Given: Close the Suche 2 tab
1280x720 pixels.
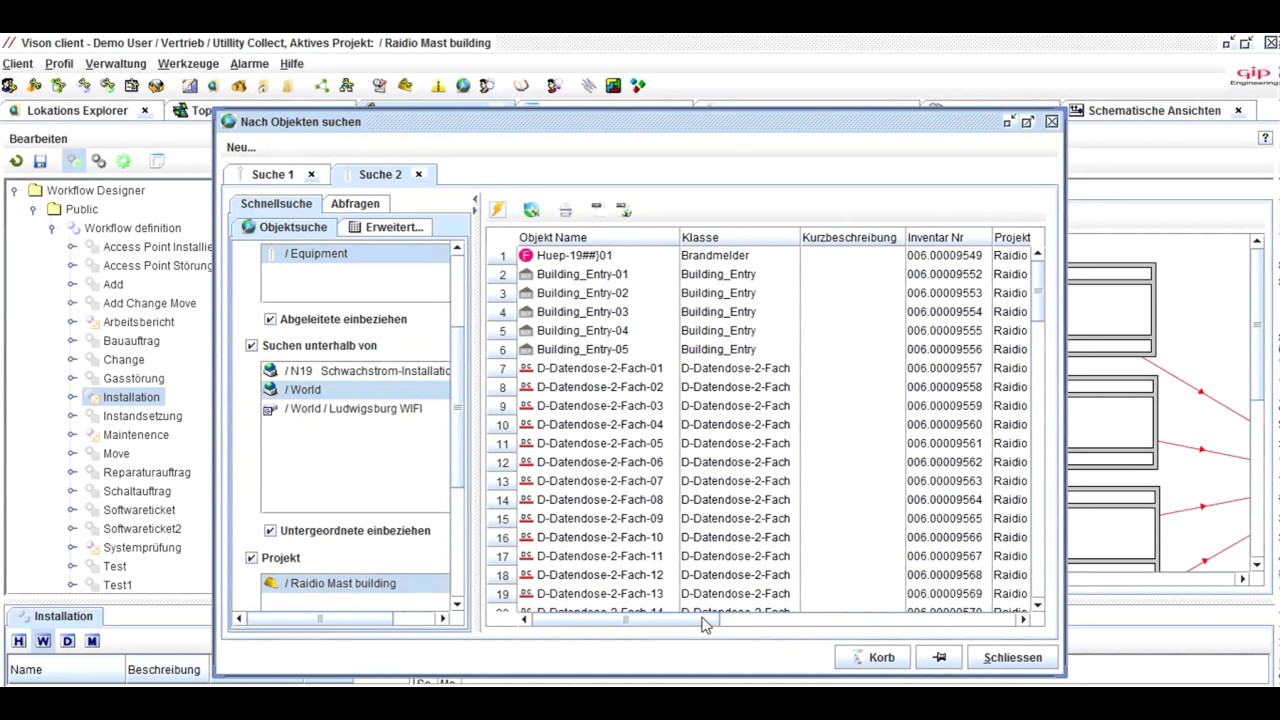Looking at the screenshot, I should (x=419, y=175).
